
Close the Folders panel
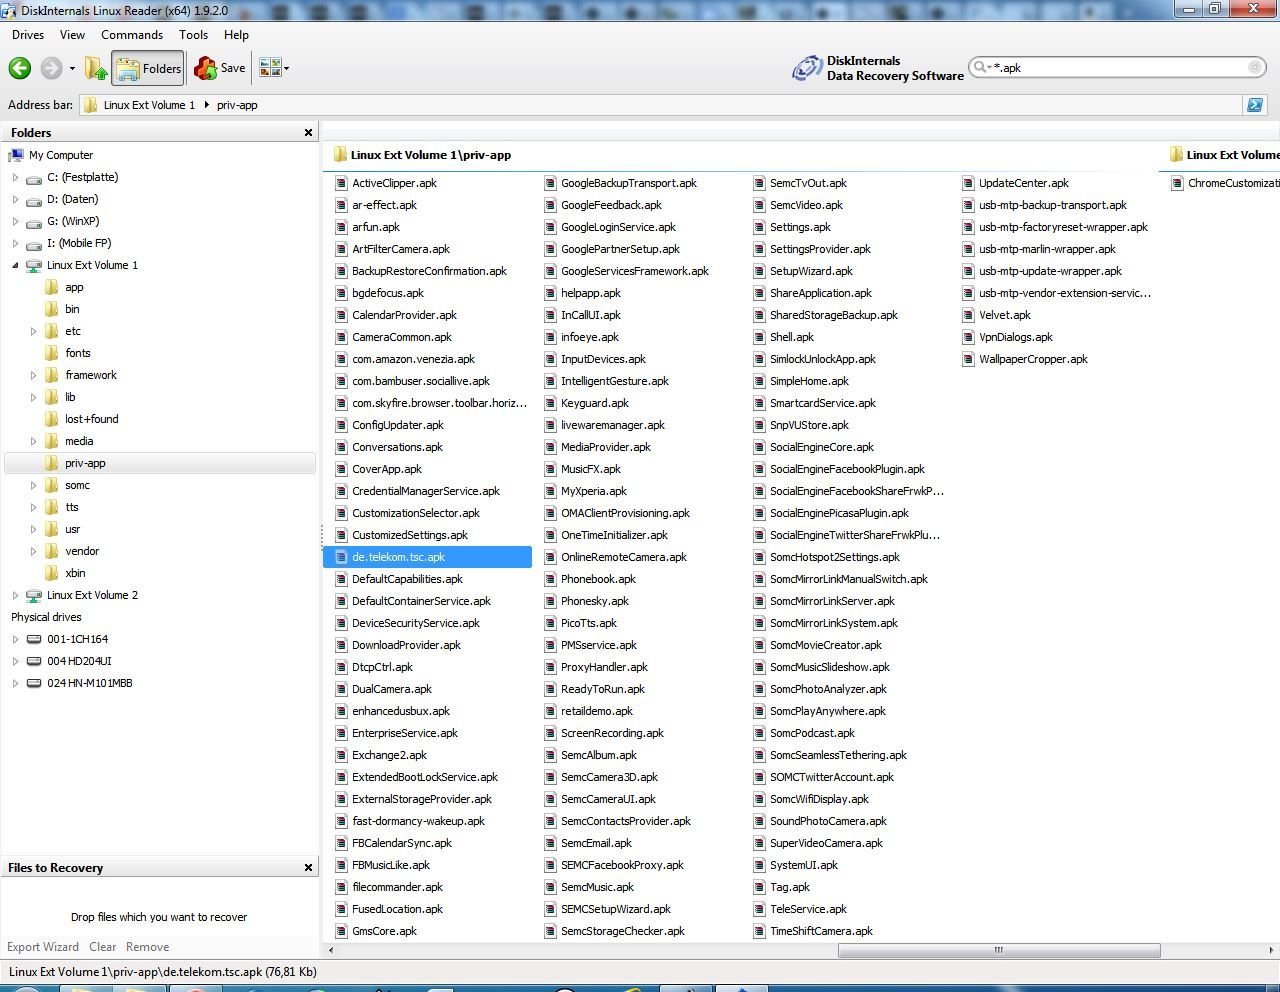pos(308,132)
